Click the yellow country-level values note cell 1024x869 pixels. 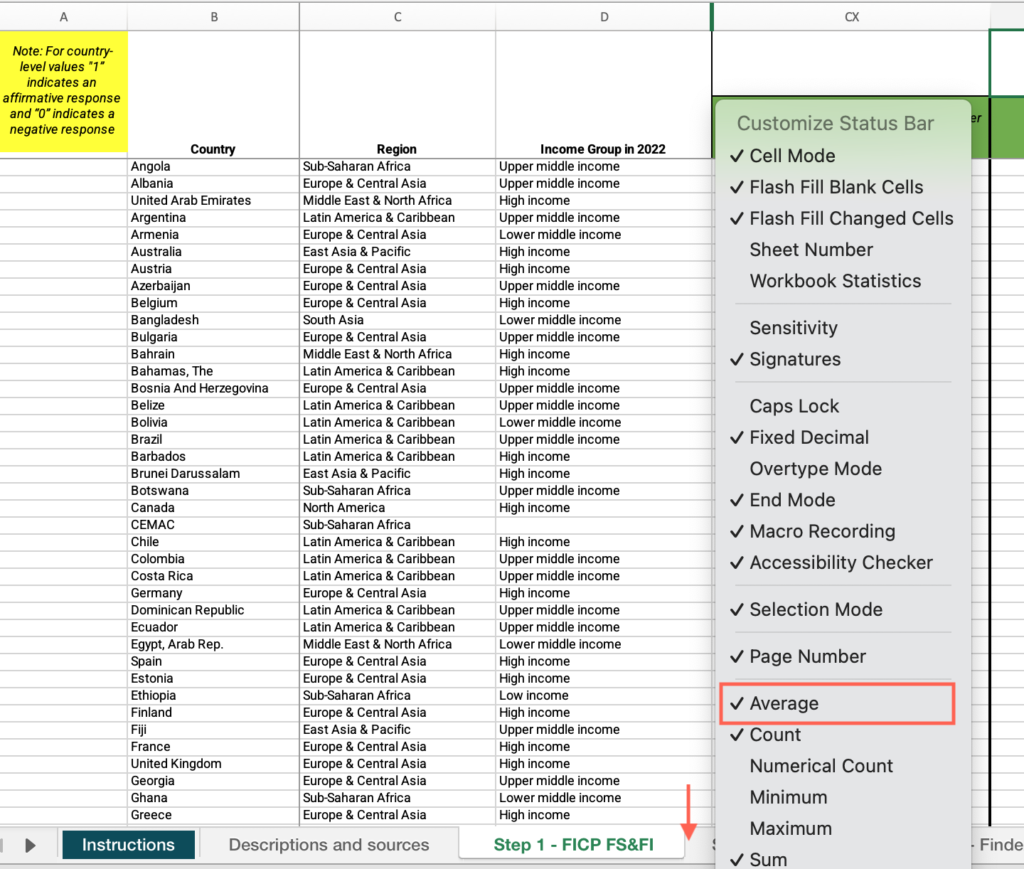(x=63, y=91)
